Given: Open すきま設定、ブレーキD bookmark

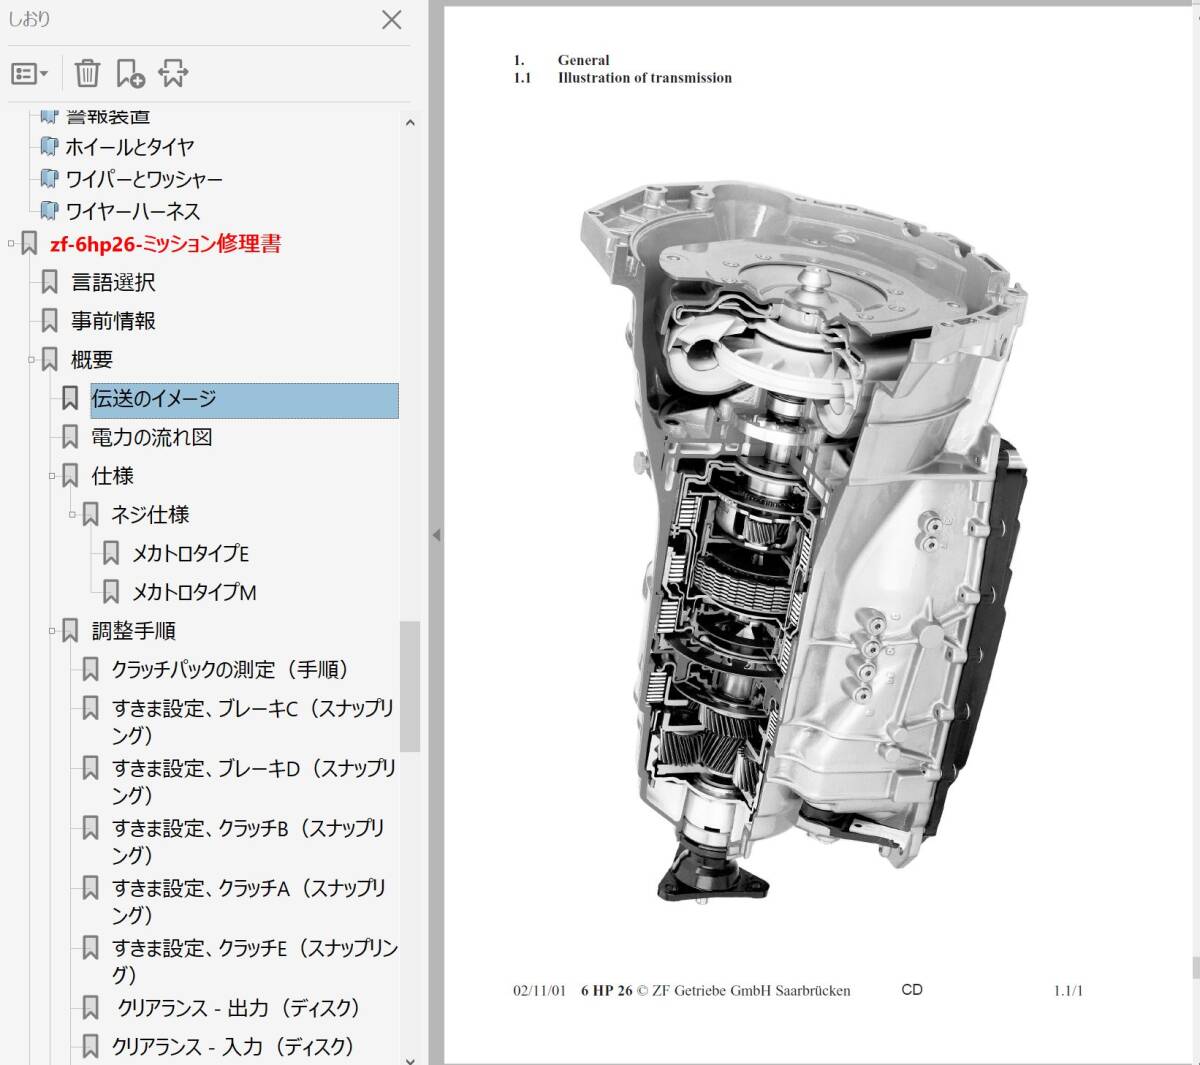Looking at the screenshot, I should (x=254, y=781).
